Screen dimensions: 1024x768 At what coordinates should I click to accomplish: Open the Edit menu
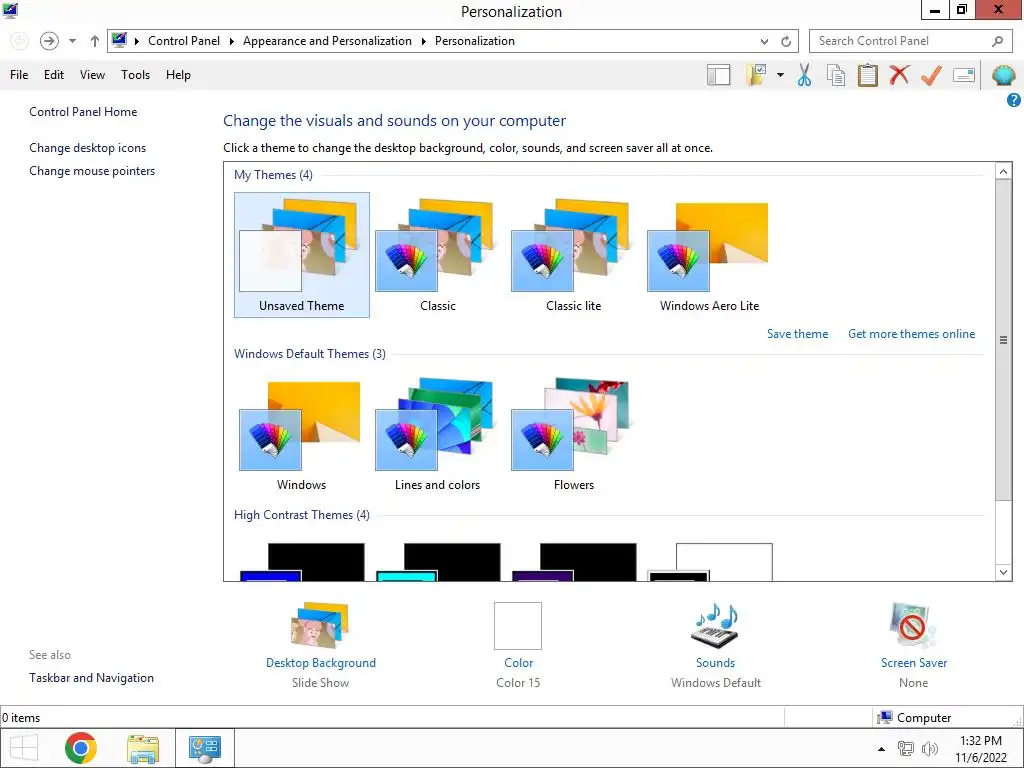[54, 75]
